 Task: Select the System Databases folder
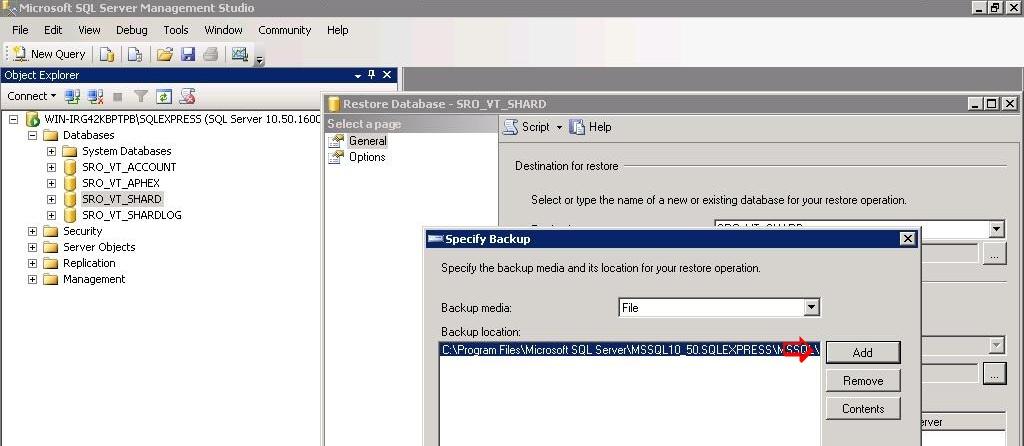click(127, 151)
